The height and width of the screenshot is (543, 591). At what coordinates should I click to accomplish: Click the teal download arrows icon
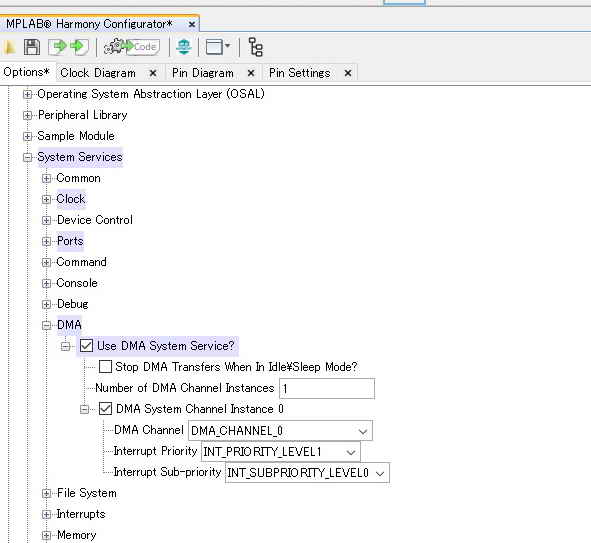point(184,47)
